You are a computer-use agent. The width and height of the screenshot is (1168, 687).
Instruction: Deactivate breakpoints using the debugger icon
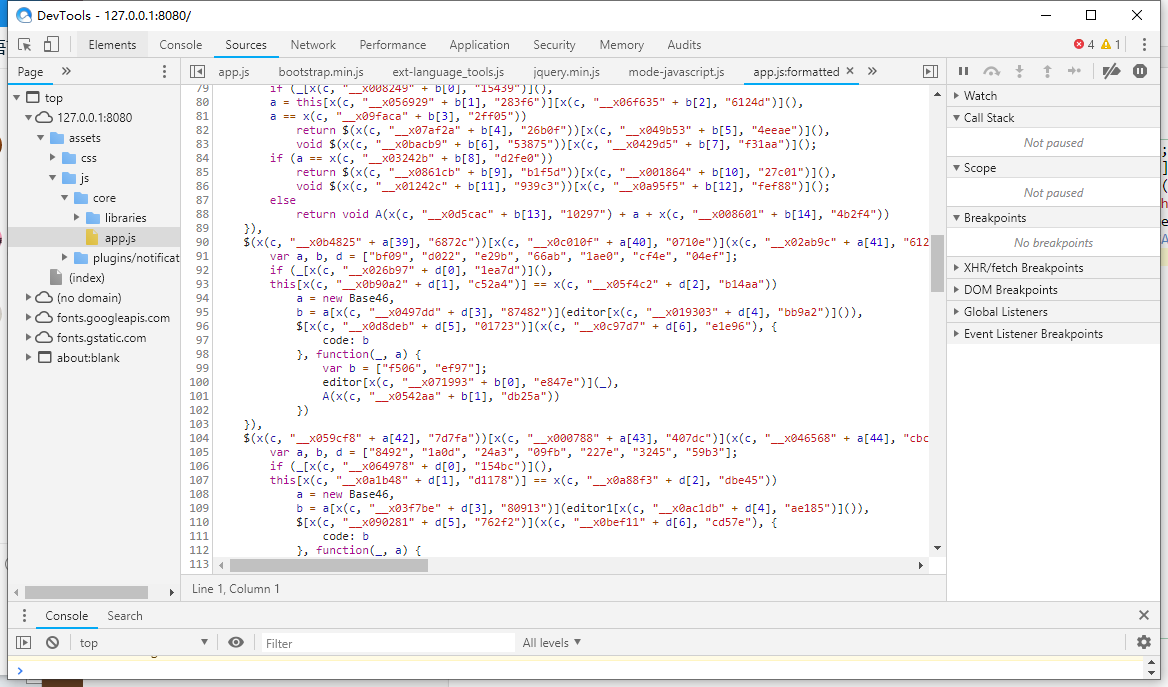point(1111,71)
